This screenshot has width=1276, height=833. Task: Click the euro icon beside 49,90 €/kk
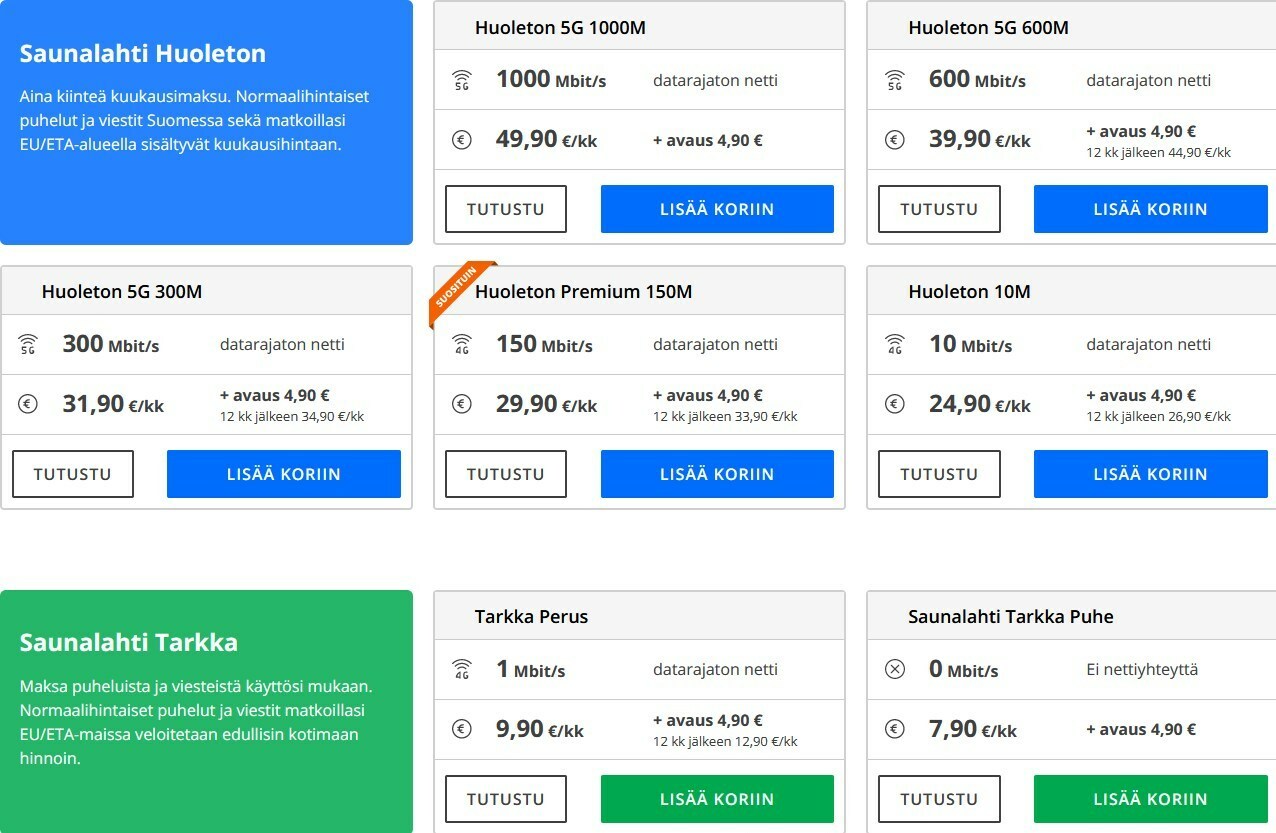click(461, 140)
